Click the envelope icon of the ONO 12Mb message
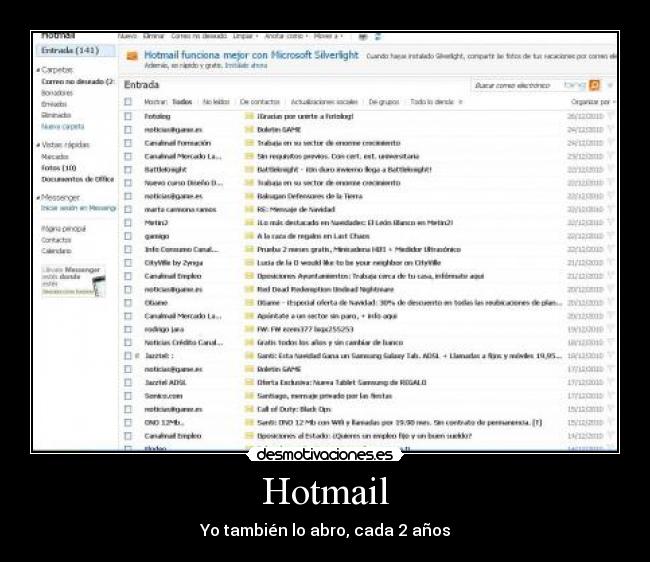The width and height of the screenshot is (650, 562). pos(249,422)
